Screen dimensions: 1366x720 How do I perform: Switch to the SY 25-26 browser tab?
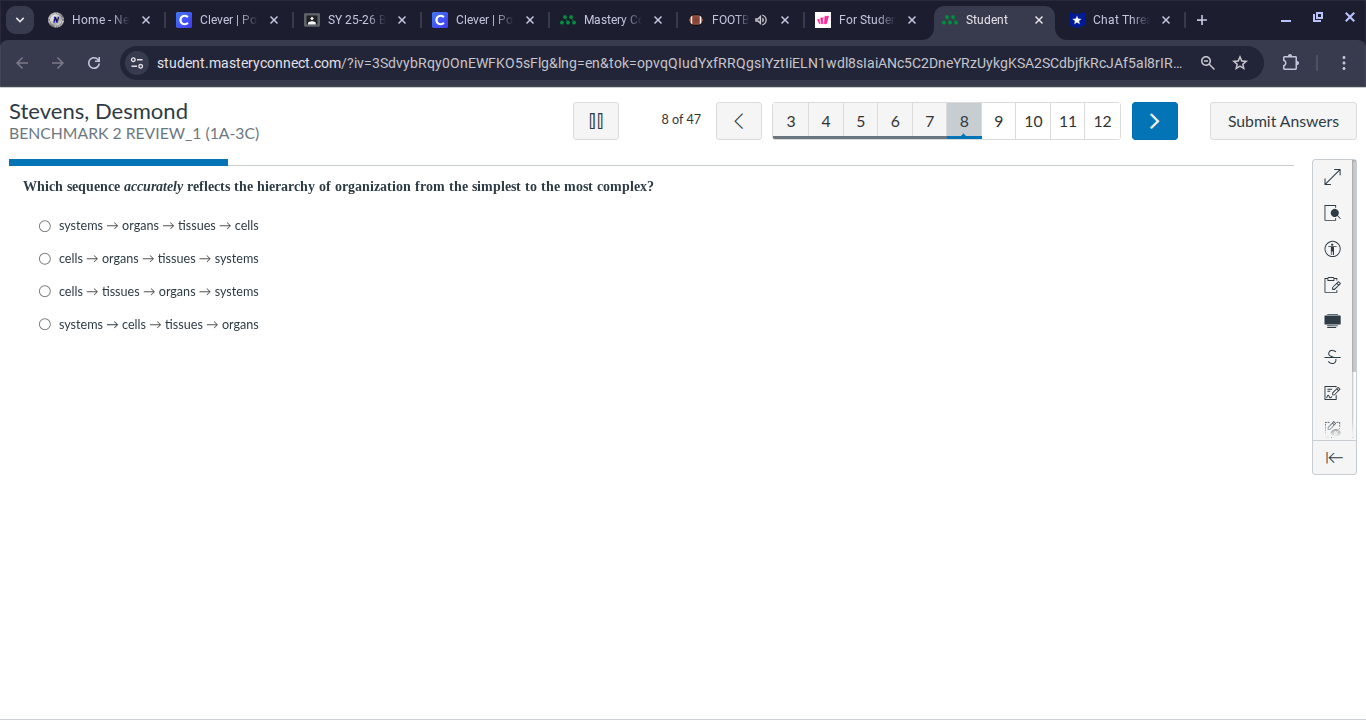(355, 20)
